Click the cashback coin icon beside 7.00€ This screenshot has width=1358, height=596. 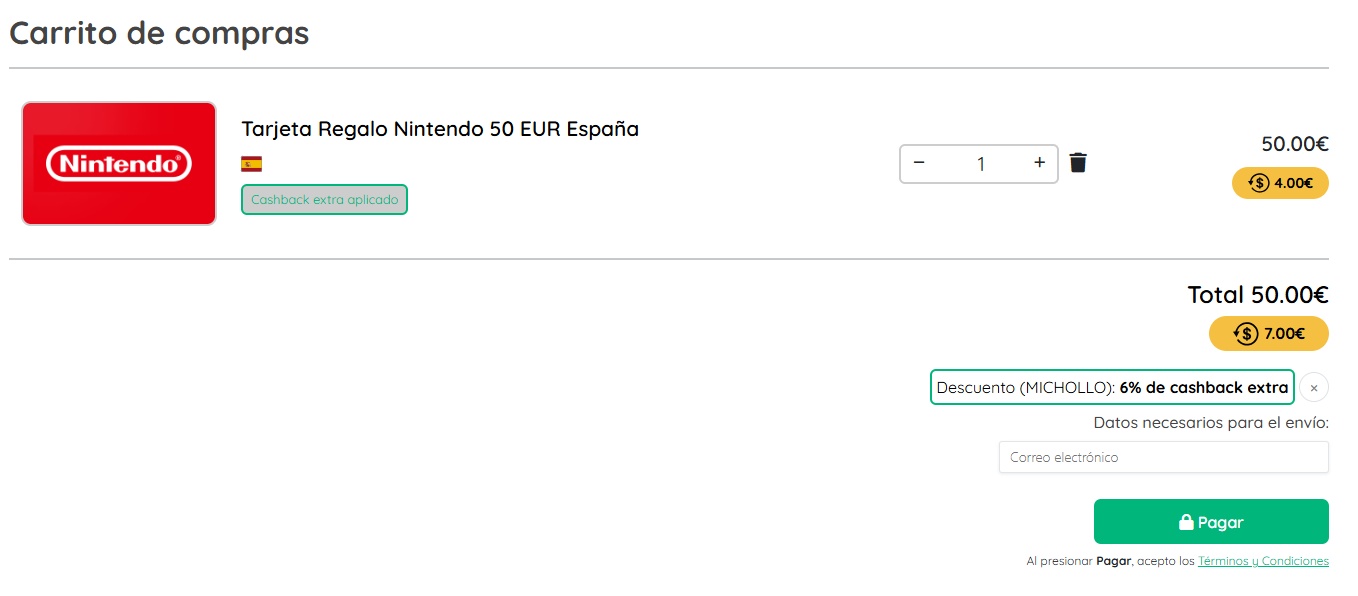[1246, 334]
